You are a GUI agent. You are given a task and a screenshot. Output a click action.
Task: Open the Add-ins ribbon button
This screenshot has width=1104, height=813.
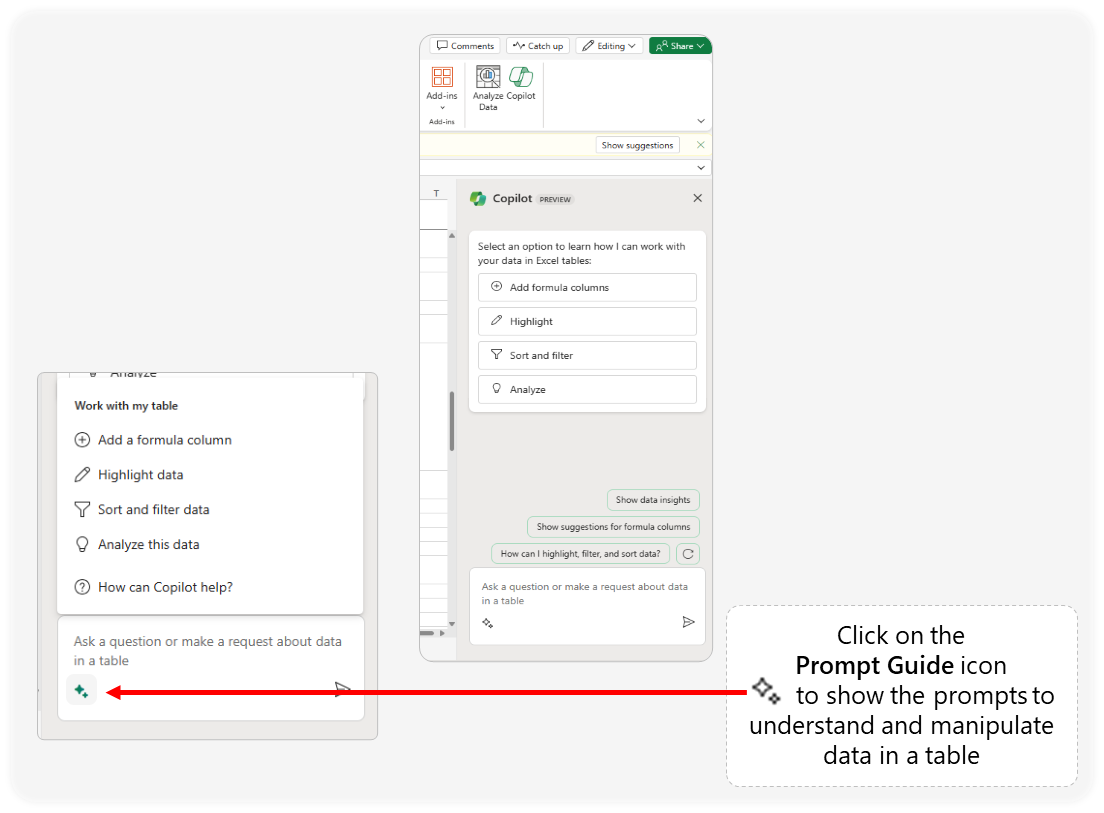442,87
